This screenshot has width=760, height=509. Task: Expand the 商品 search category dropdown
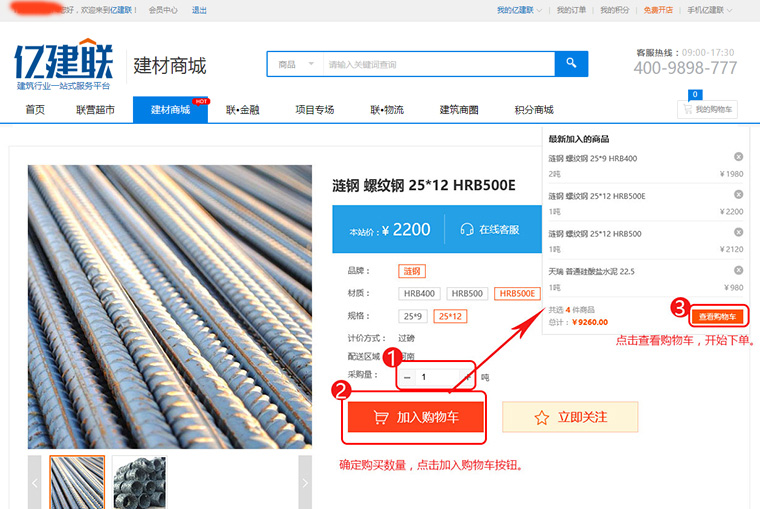(x=296, y=65)
